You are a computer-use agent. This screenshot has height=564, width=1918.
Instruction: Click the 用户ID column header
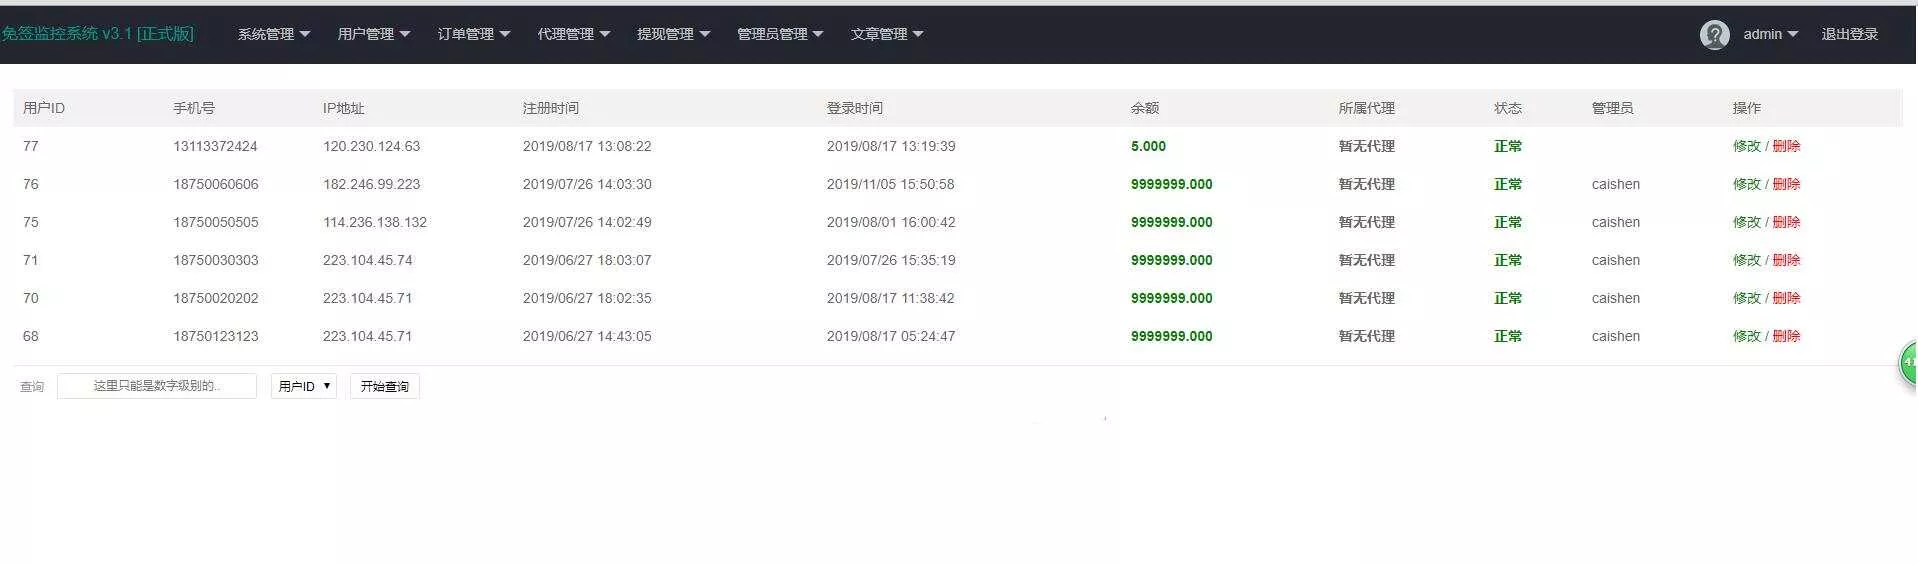(44, 108)
